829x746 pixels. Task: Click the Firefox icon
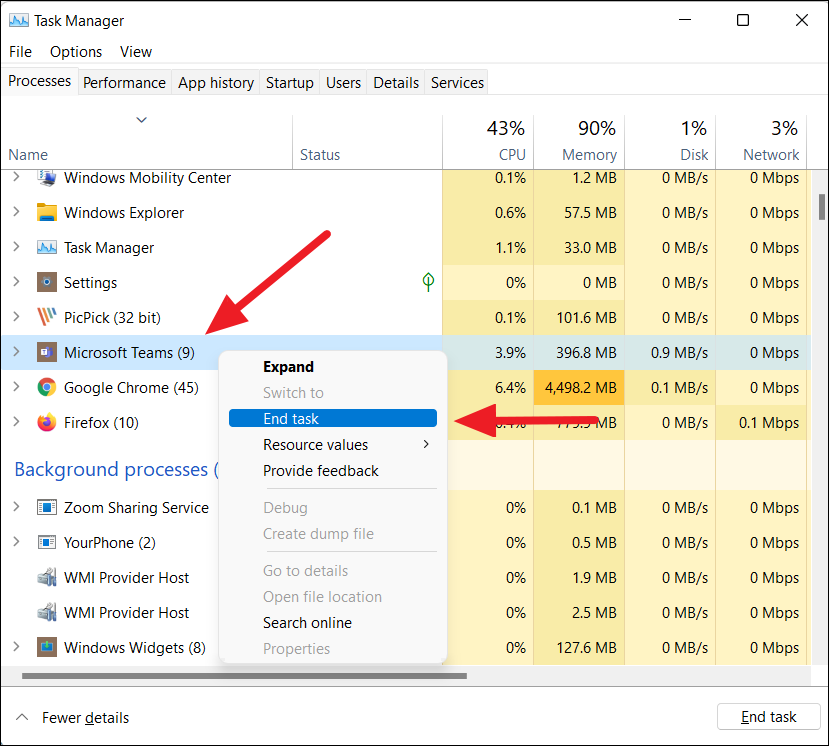47,422
